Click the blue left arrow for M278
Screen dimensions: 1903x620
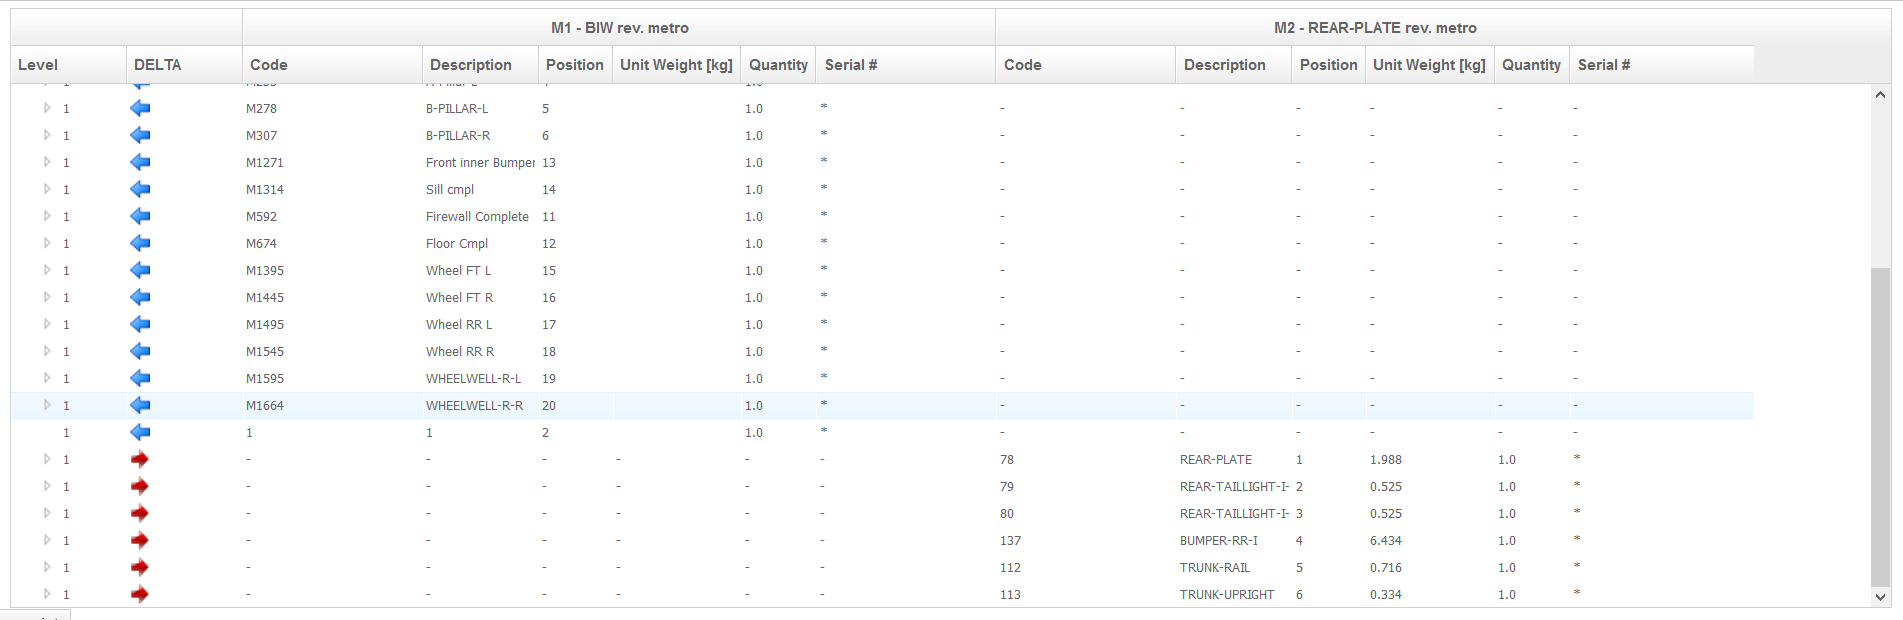coord(140,108)
